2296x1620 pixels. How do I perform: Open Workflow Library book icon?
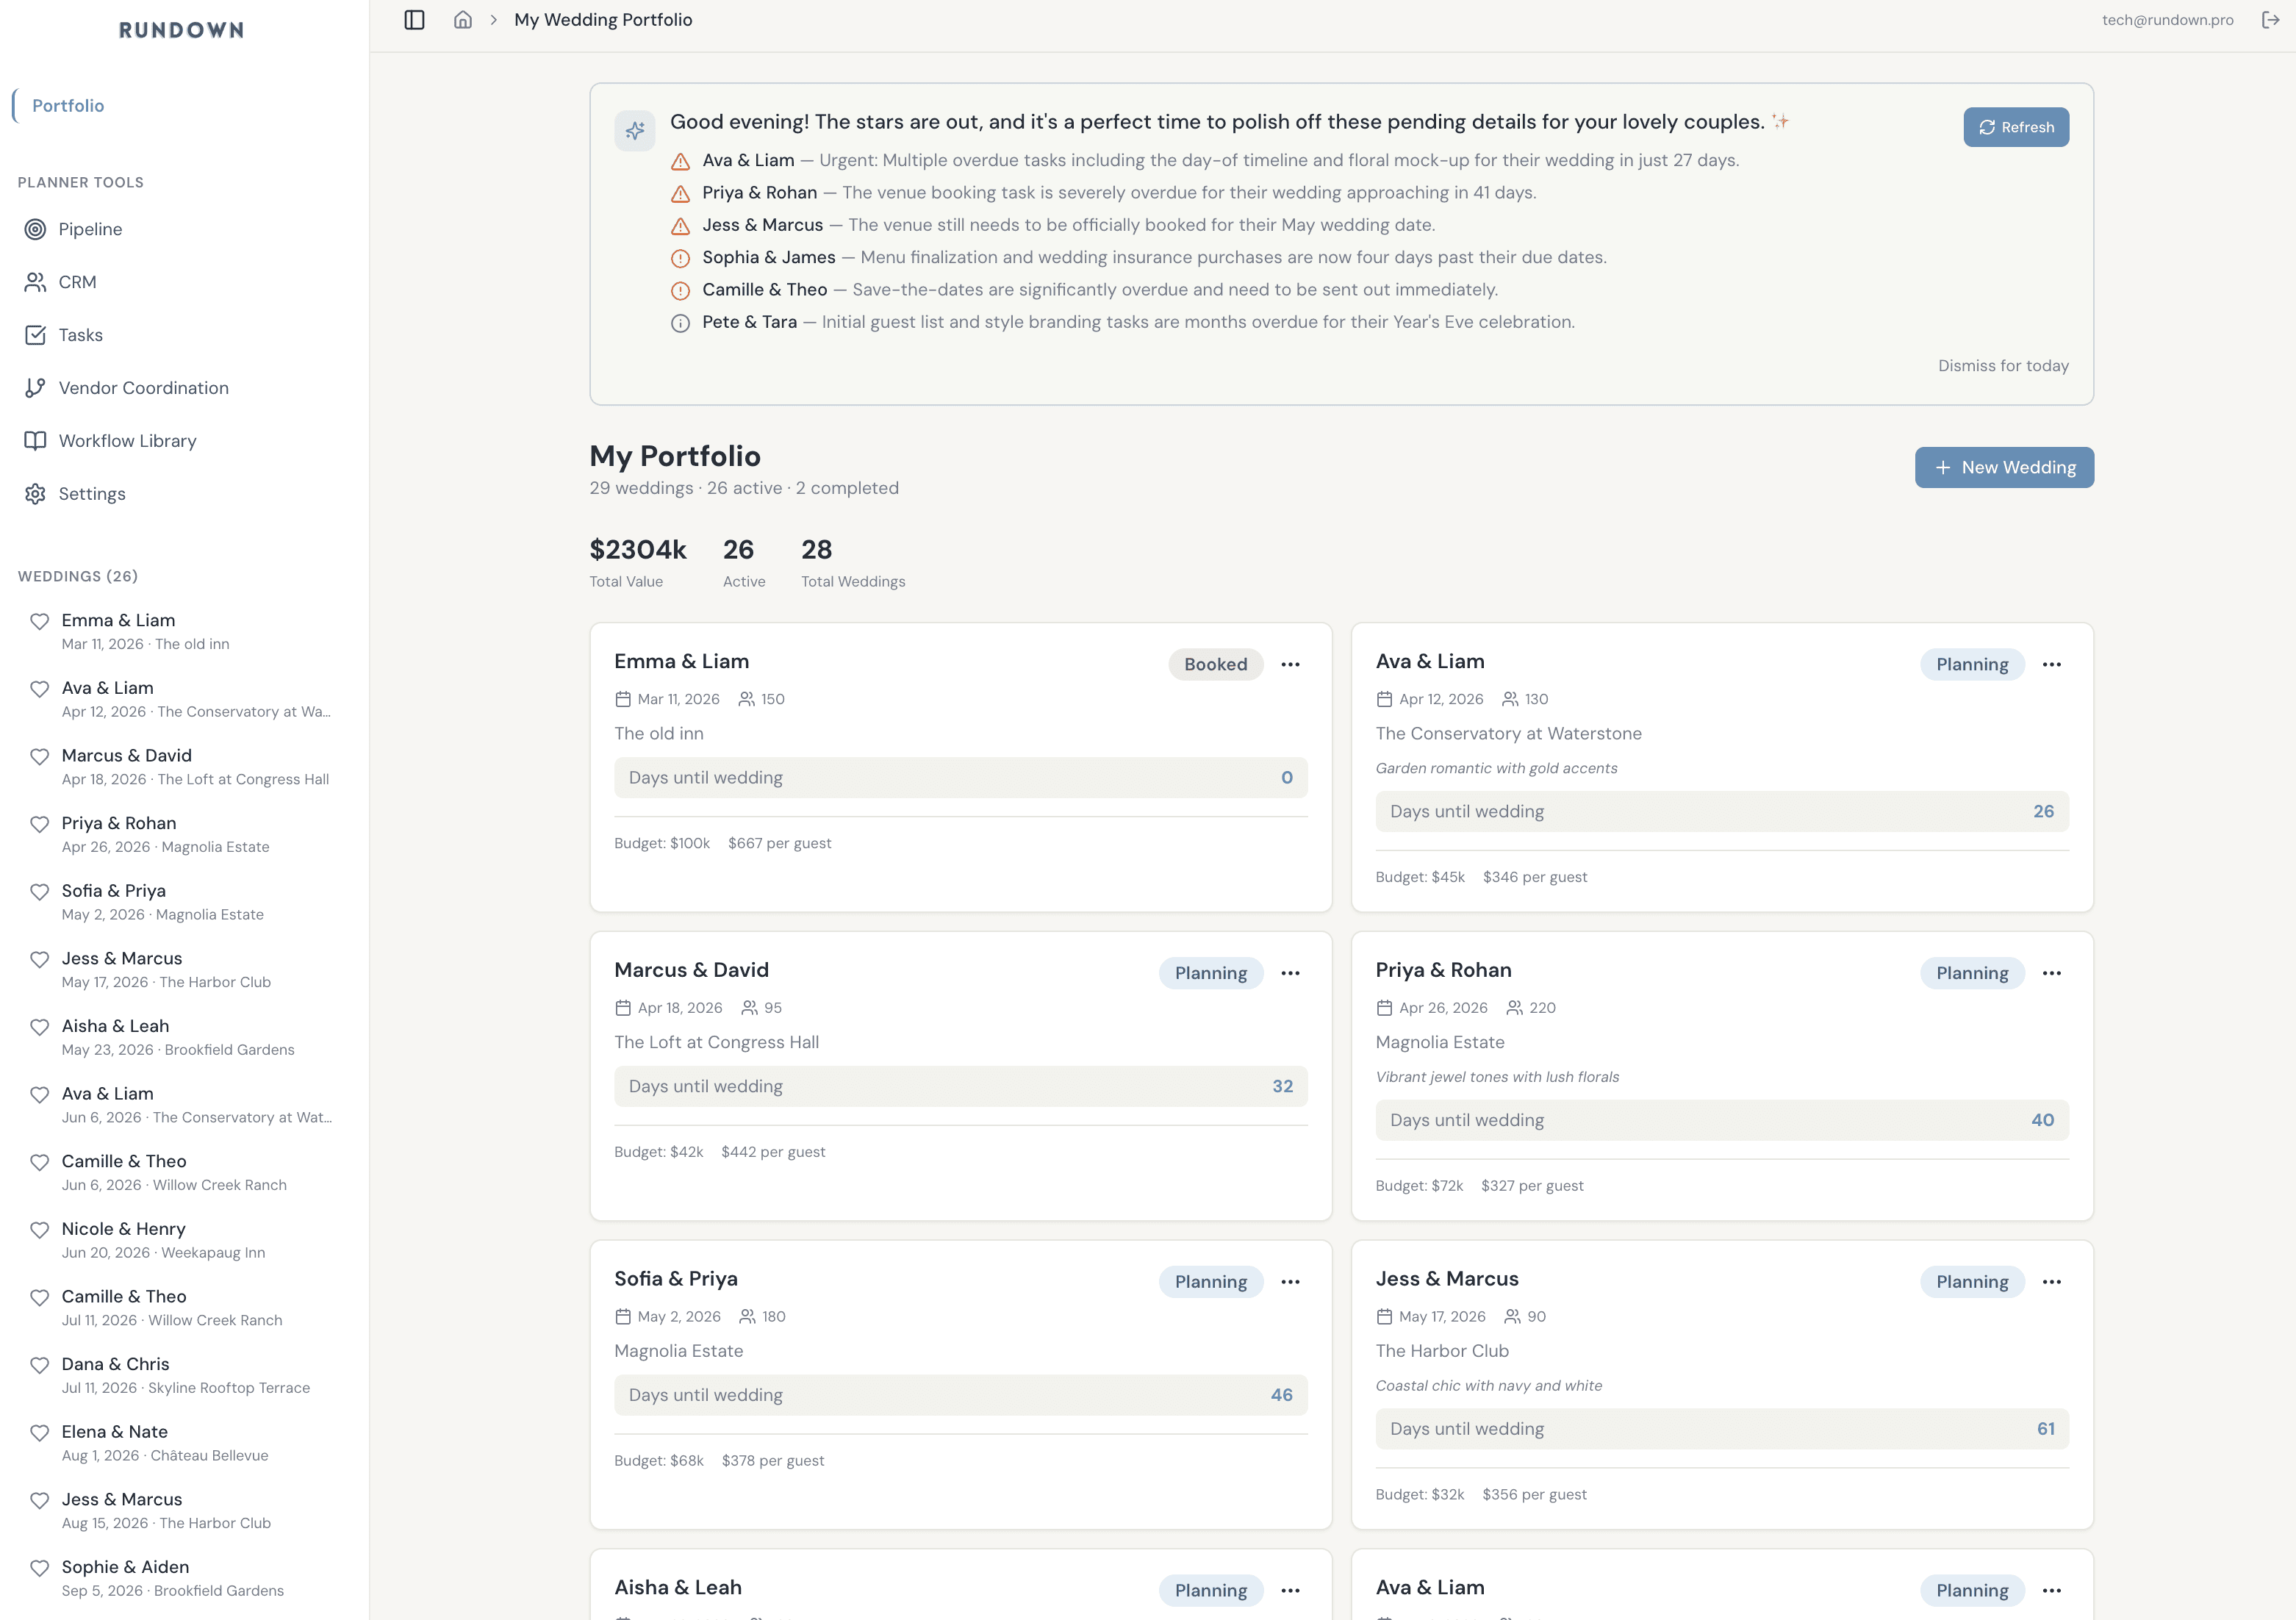(35, 441)
